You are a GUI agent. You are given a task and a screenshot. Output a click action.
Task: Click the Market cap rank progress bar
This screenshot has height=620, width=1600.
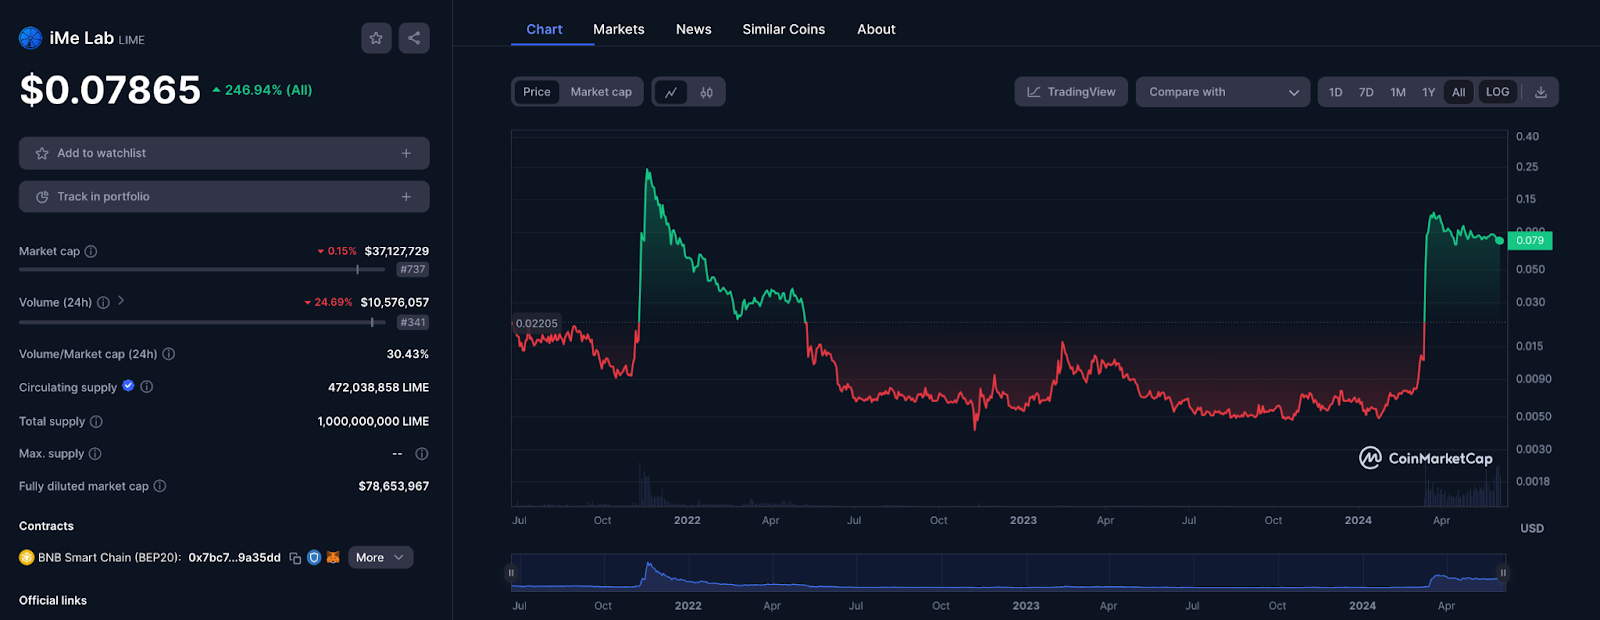202,270
